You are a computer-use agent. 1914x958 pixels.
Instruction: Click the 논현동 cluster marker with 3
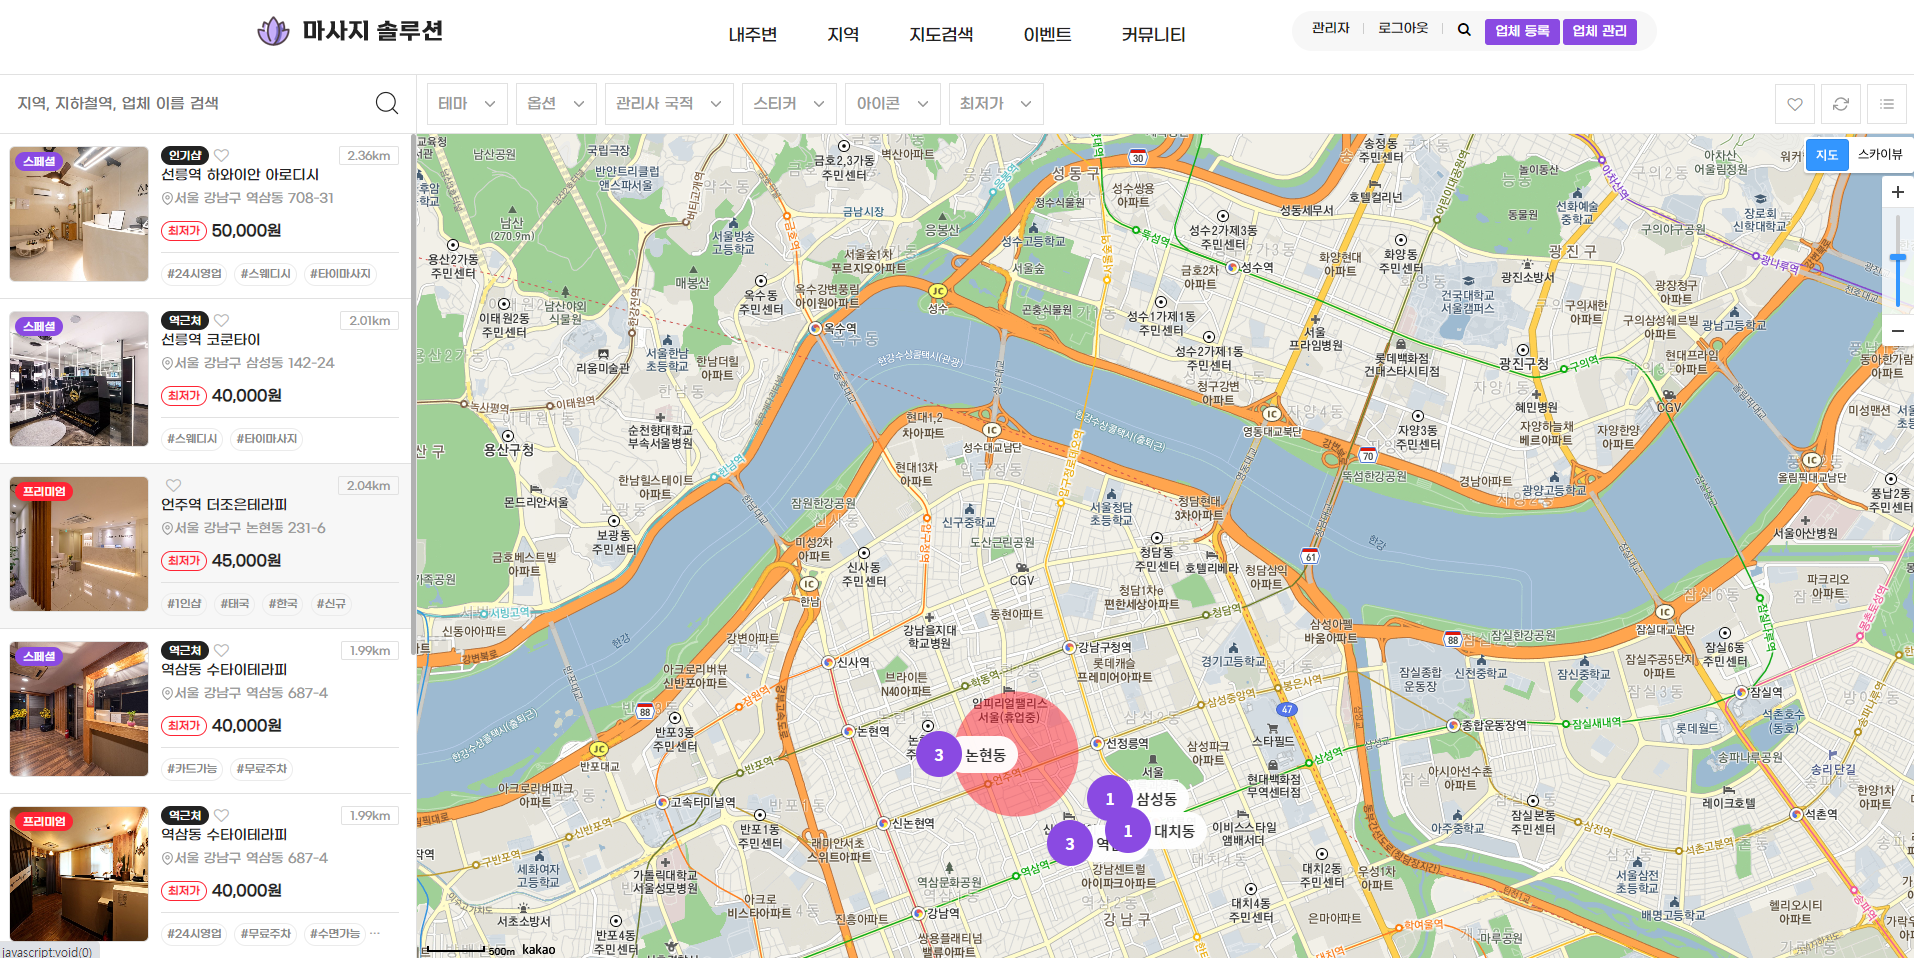(x=939, y=755)
